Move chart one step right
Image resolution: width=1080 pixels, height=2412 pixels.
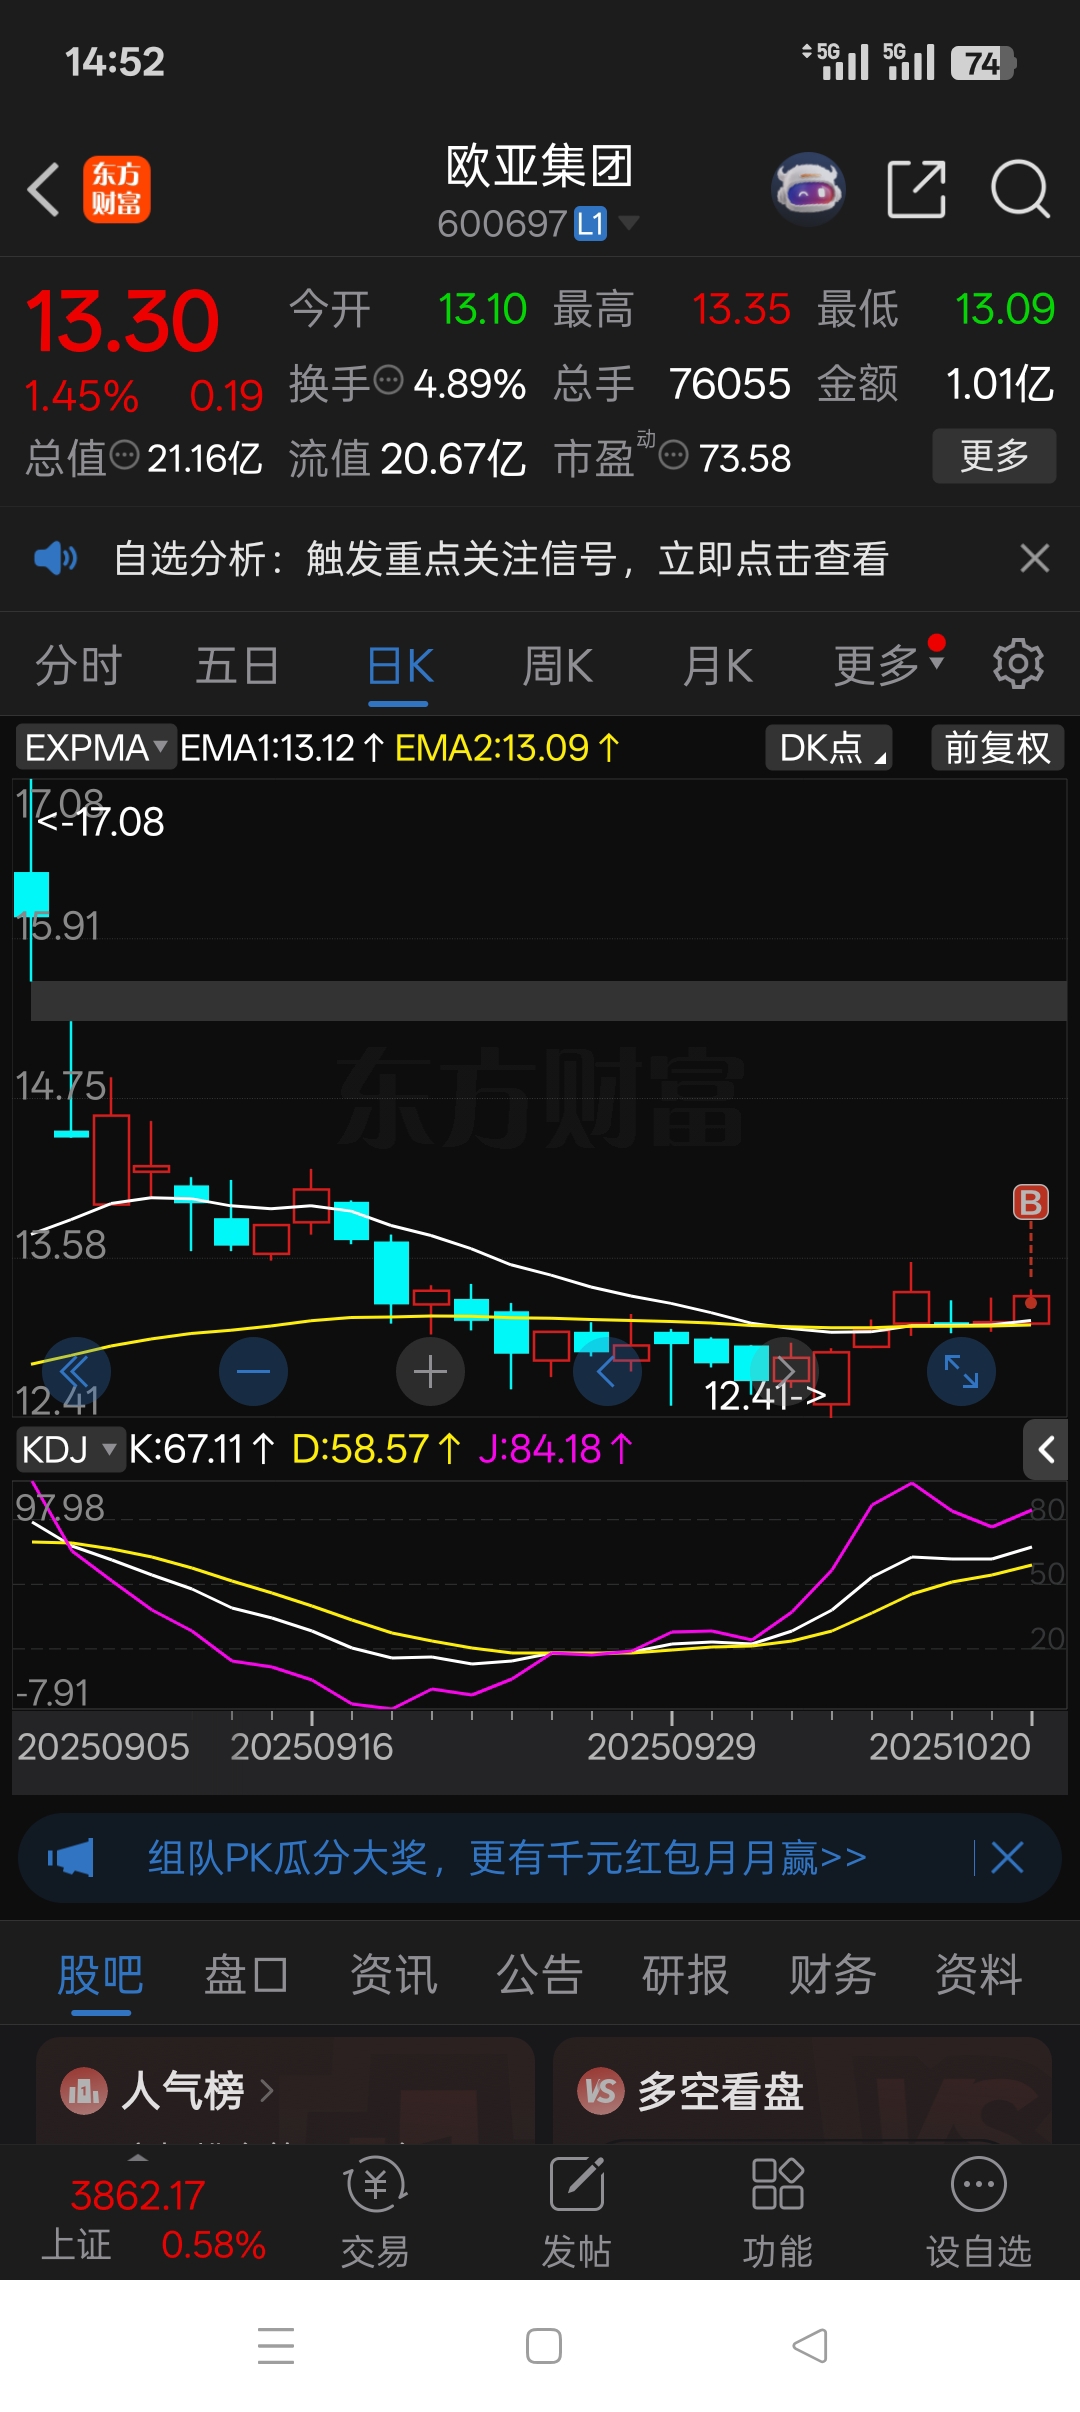[x=785, y=1371]
